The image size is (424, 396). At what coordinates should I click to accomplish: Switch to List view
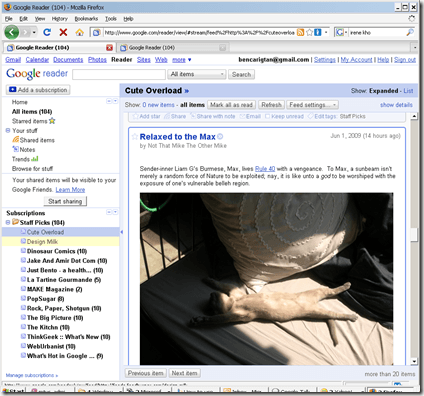(408, 91)
